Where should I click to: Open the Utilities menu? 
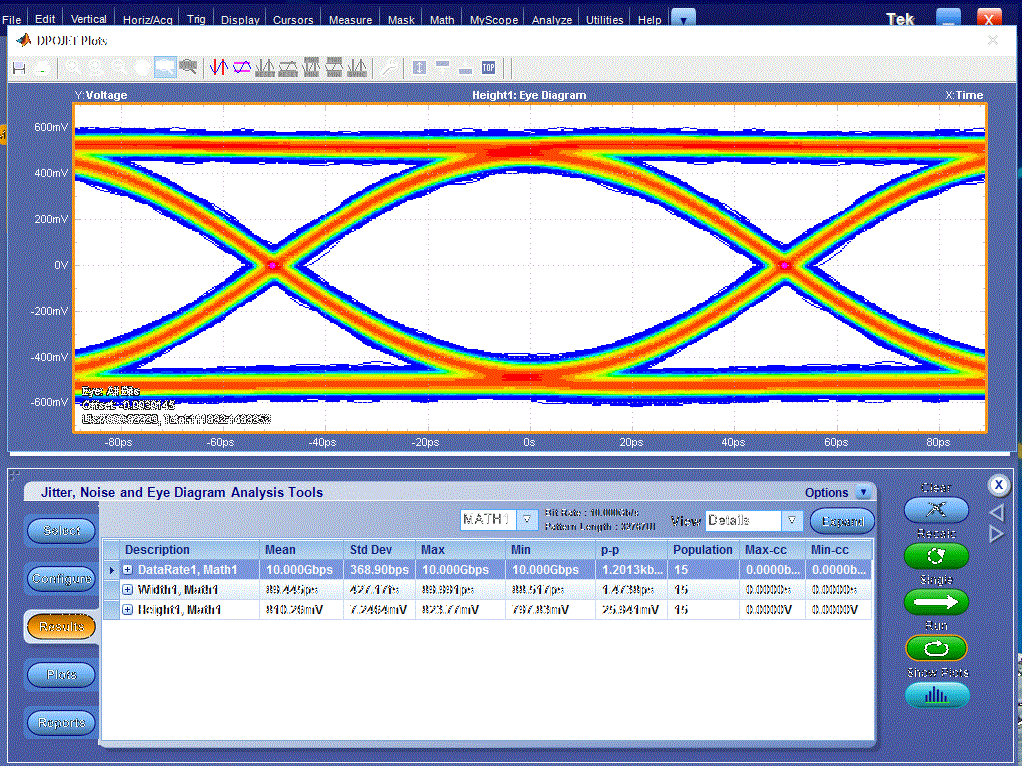[604, 20]
